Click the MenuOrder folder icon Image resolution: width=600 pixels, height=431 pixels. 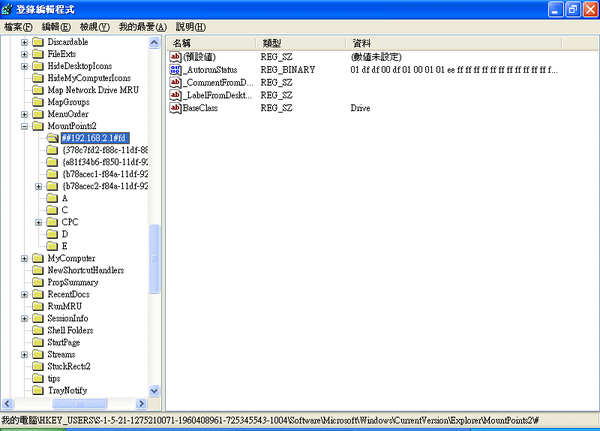point(38,114)
